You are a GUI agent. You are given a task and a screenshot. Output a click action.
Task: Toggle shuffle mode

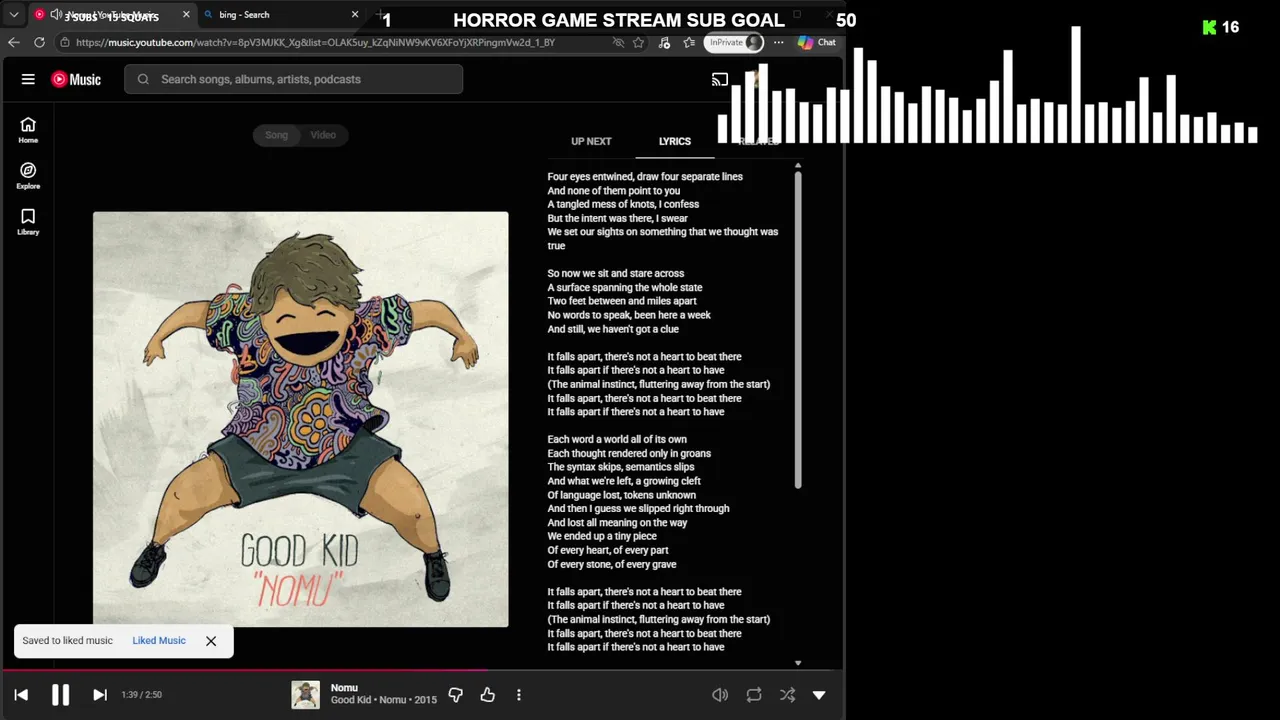787,695
